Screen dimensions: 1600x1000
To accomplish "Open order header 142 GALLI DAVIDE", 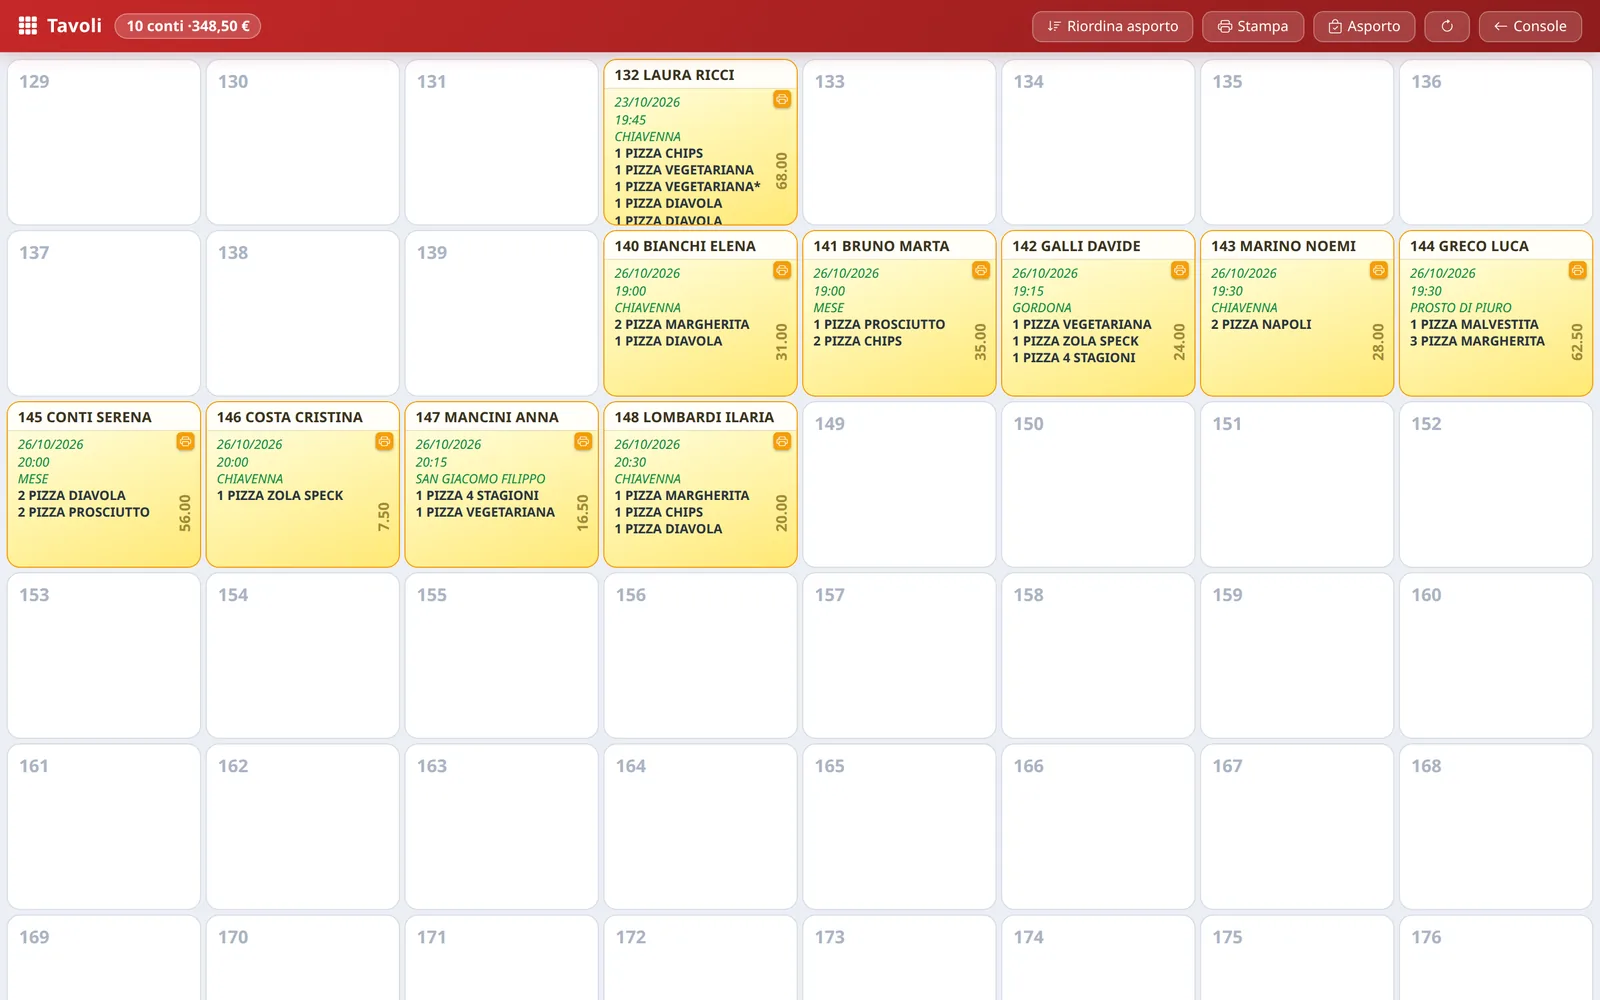I will point(1098,246).
